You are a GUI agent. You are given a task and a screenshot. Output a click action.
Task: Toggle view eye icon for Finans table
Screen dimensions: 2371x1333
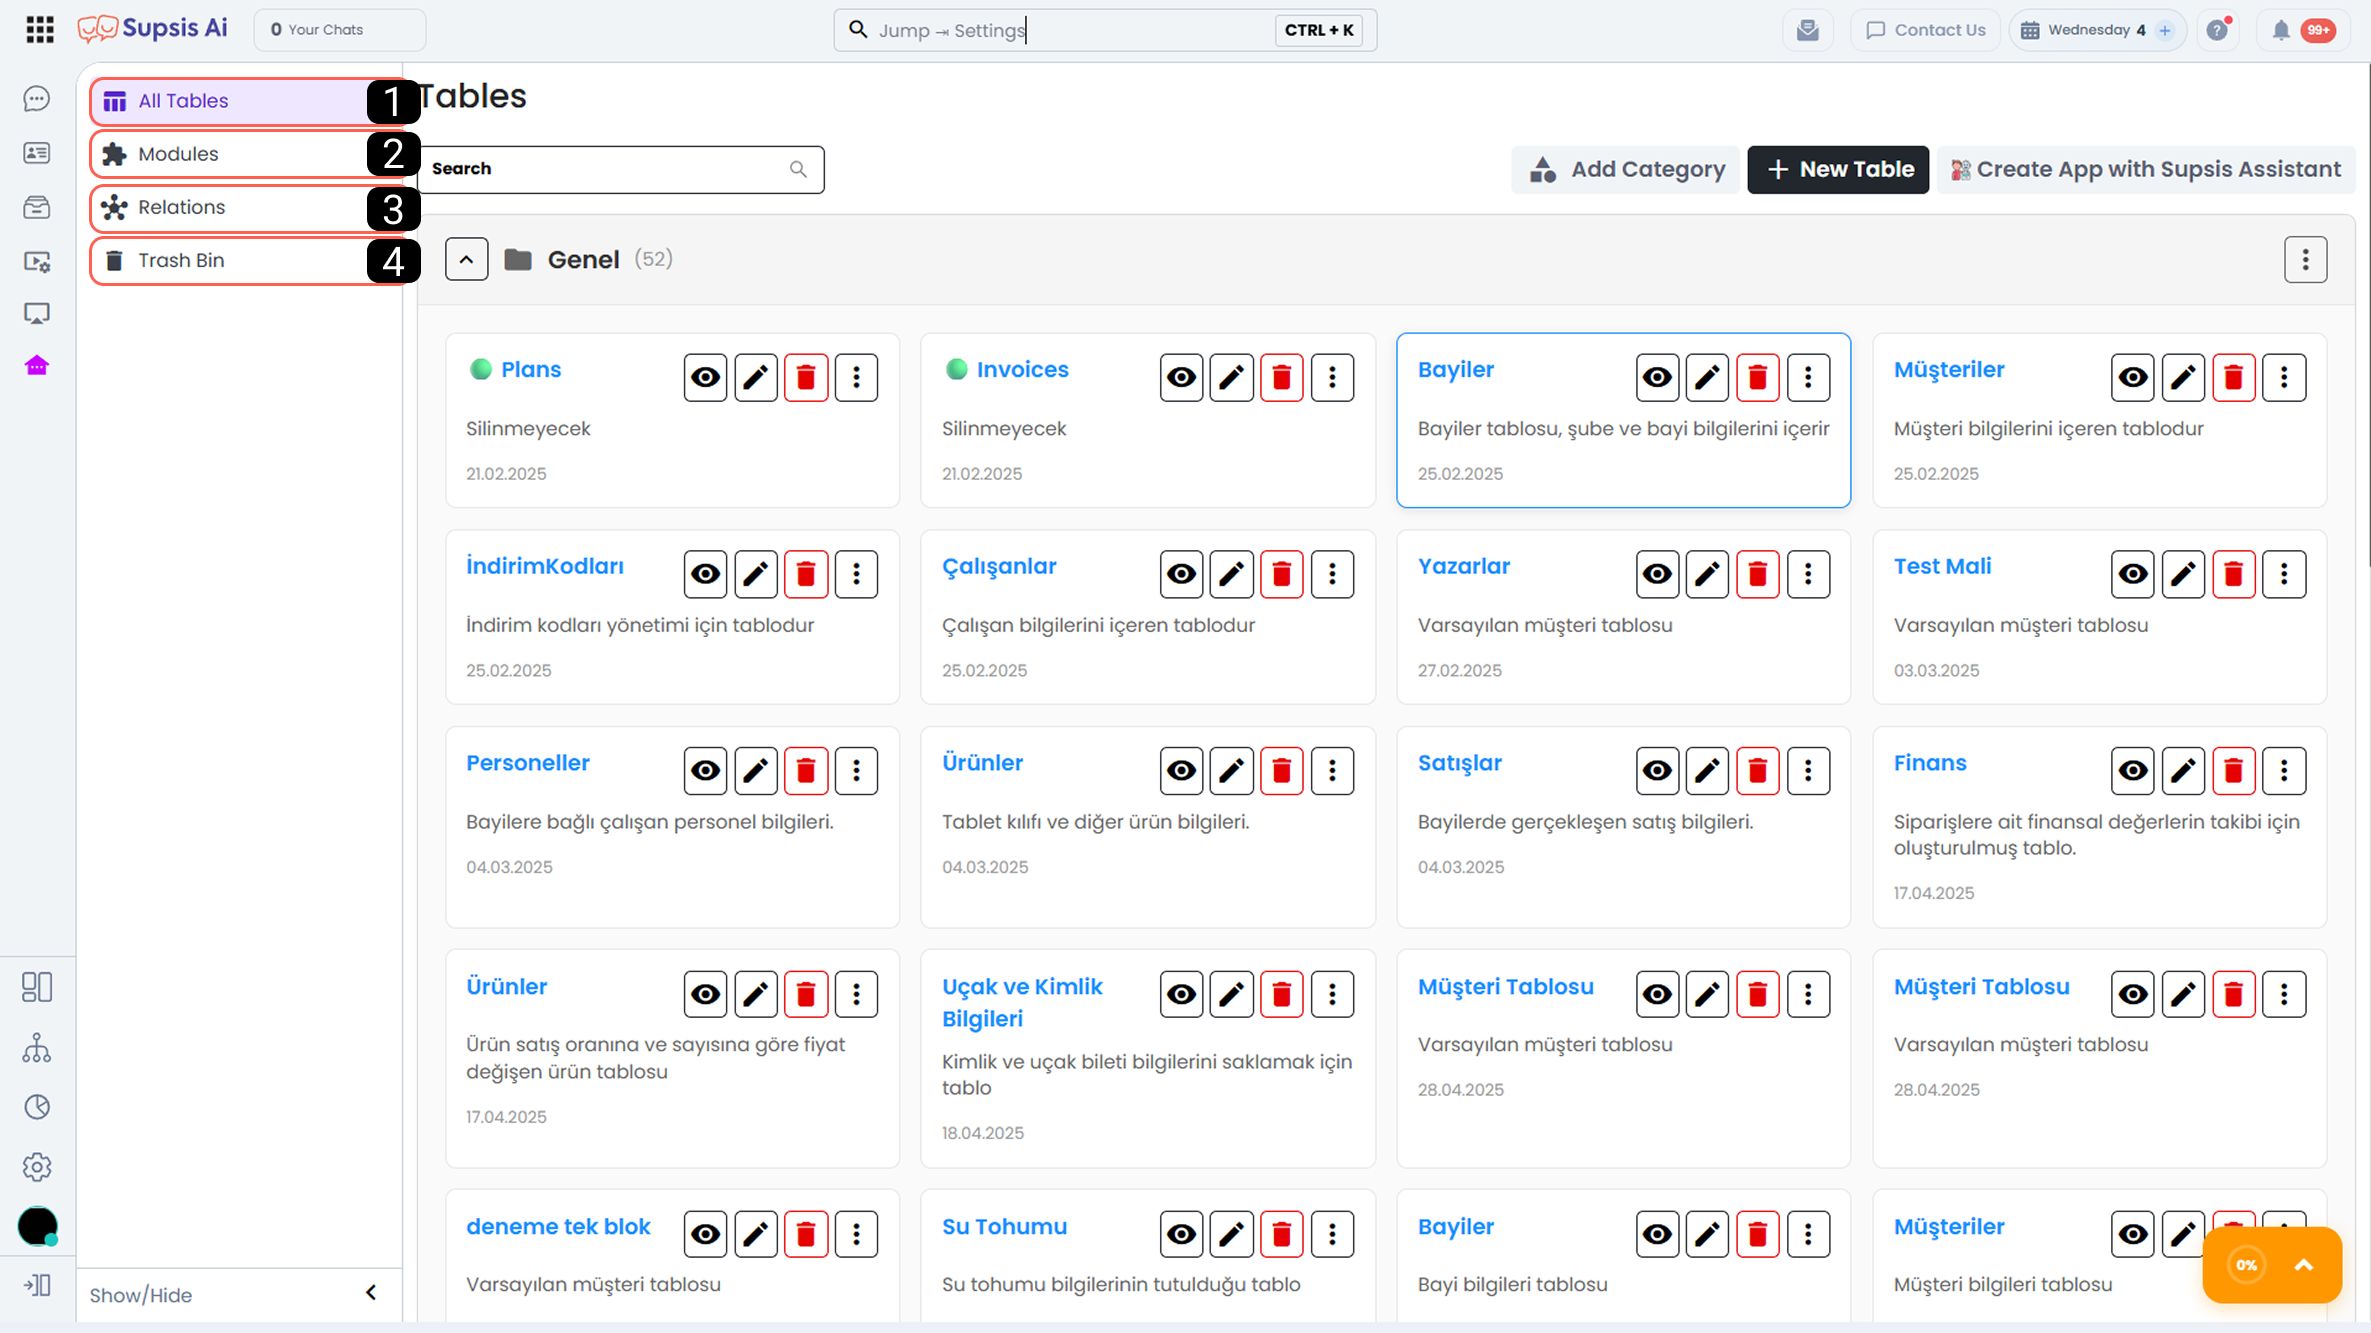[2133, 771]
